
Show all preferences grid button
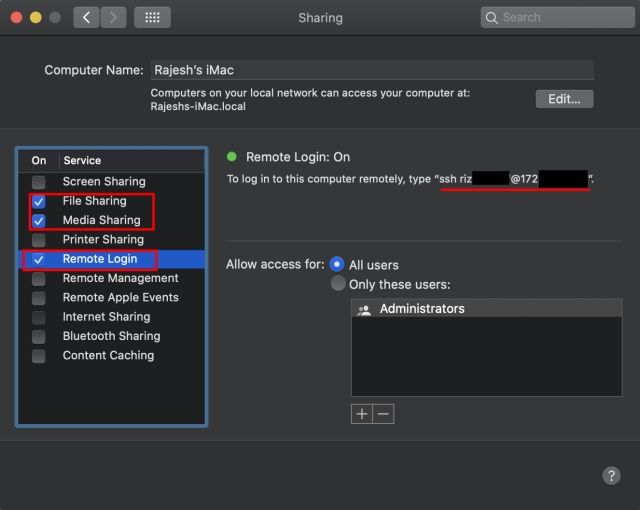click(x=152, y=18)
